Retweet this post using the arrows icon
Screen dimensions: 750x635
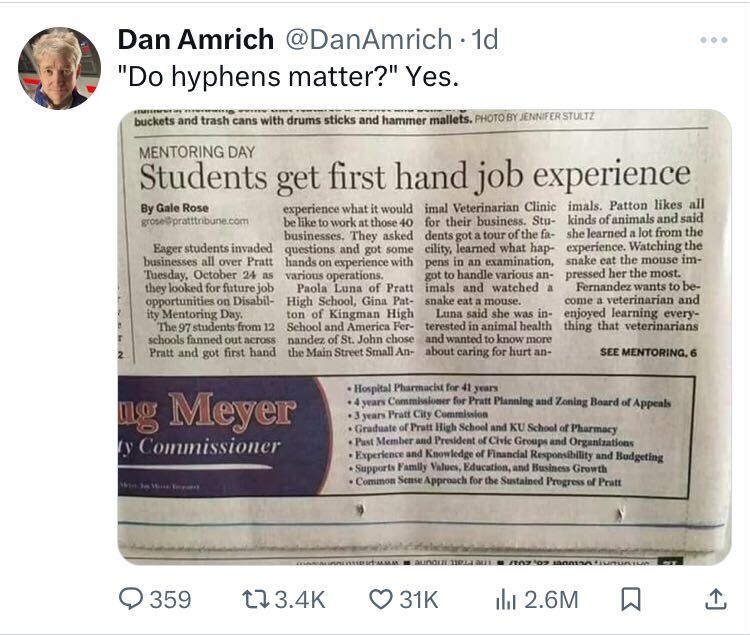click(252, 599)
